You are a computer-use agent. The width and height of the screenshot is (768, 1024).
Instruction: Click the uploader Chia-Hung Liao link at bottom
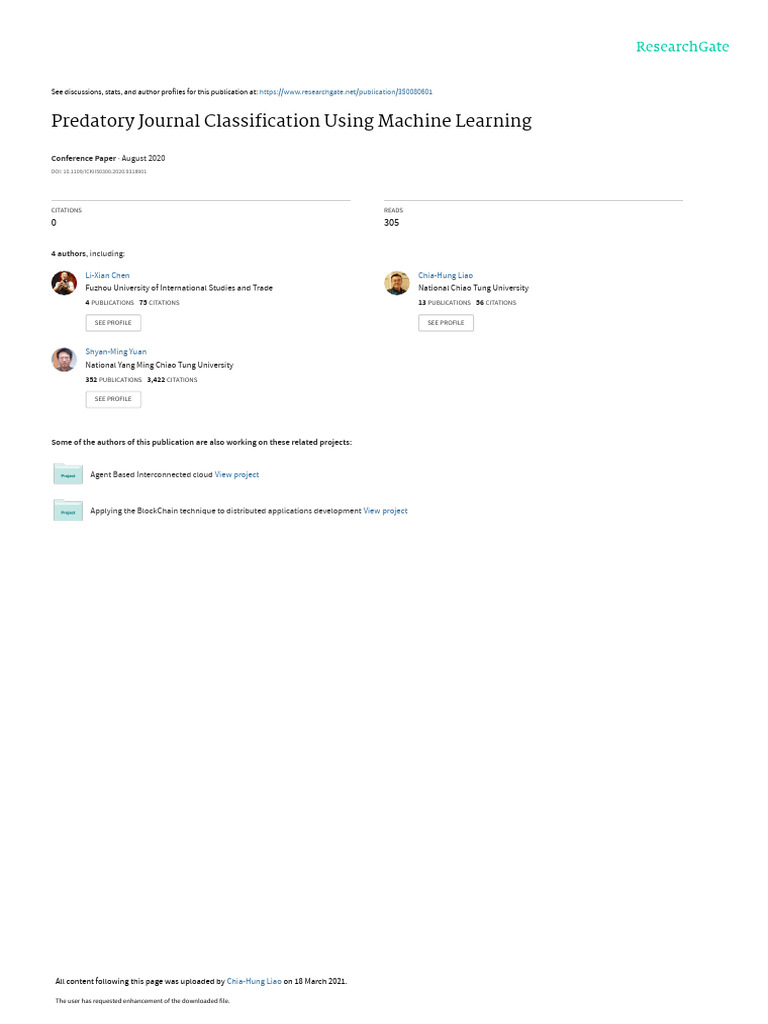pyautogui.click(x=254, y=981)
